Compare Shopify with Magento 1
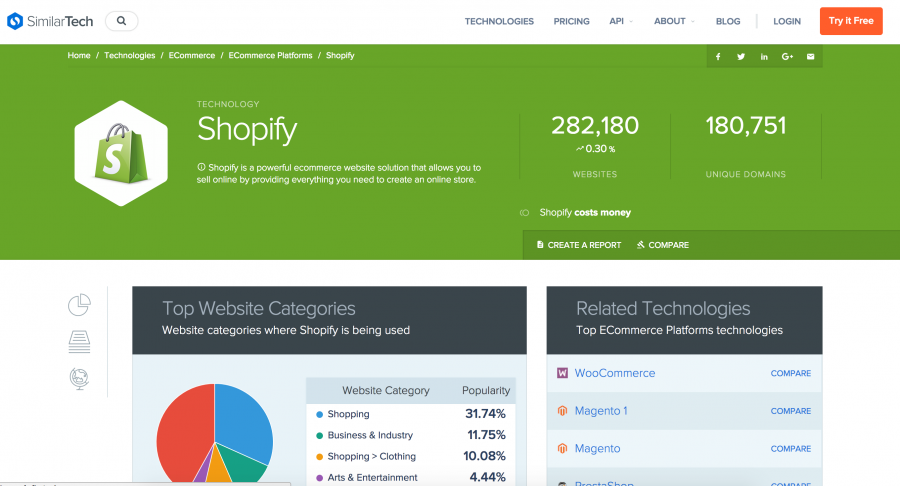 click(x=790, y=411)
